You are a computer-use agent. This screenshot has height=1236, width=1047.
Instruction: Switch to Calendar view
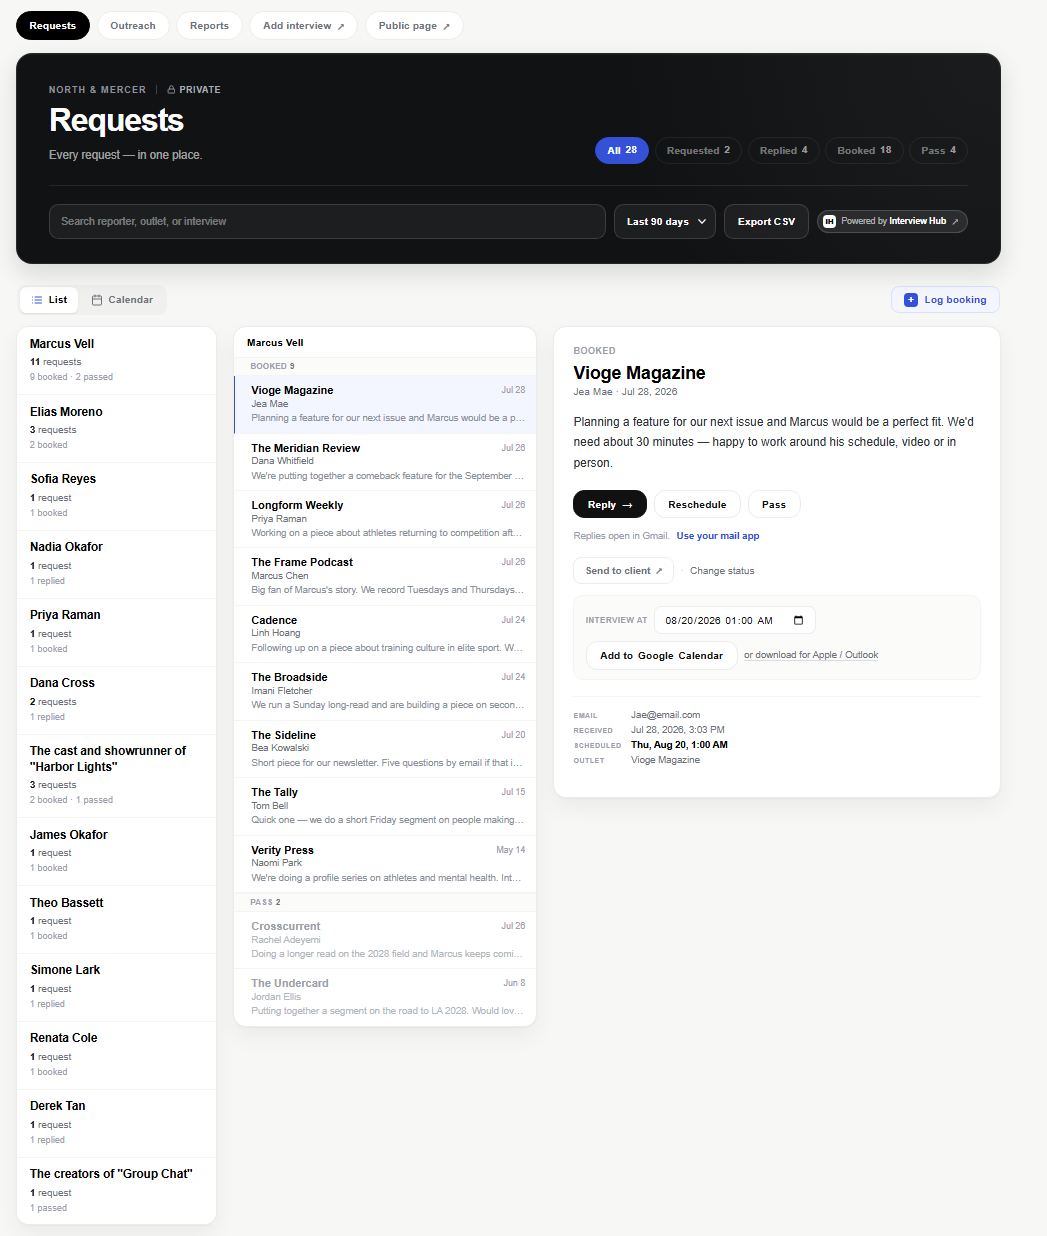coord(122,300)
